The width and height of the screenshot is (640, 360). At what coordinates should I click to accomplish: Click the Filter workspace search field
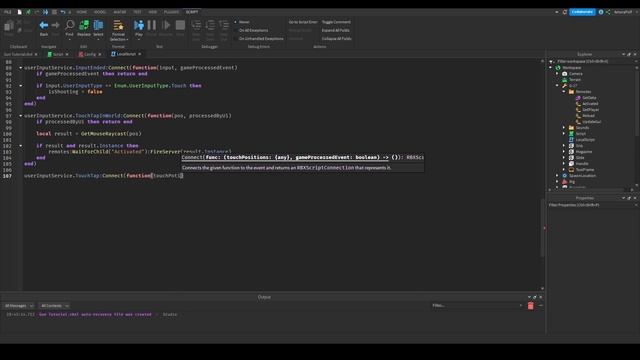coord(592,61)
